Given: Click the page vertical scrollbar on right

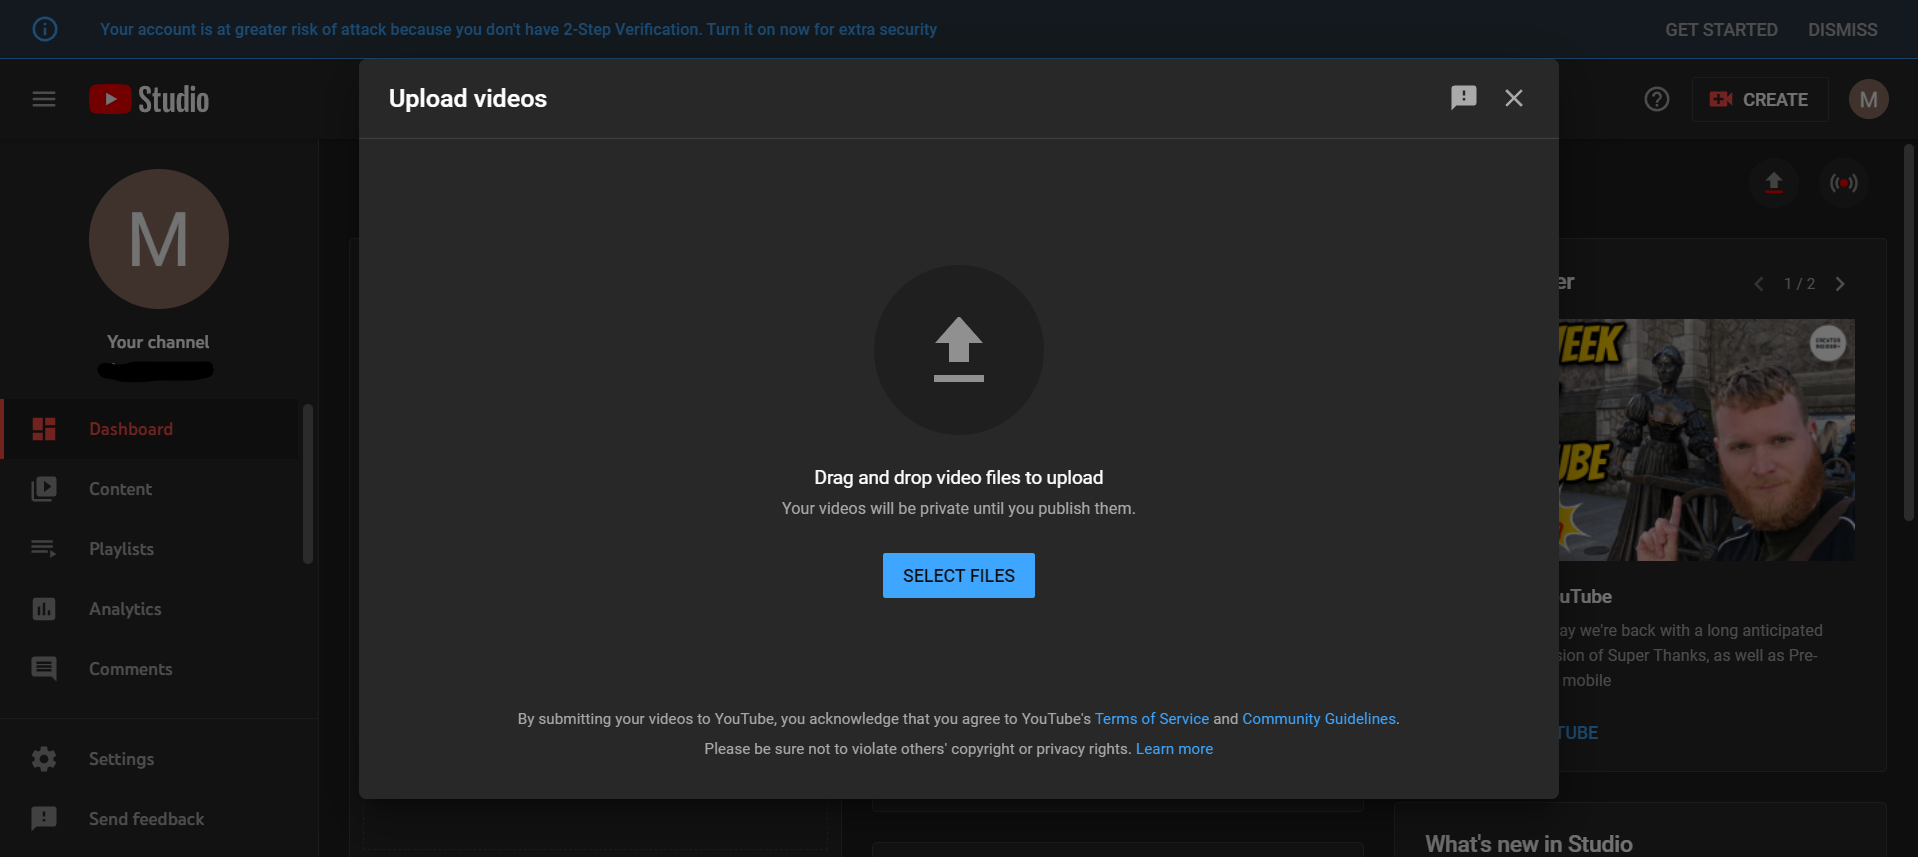Looking at the screenshot, I should click(x=1908, y=333).
